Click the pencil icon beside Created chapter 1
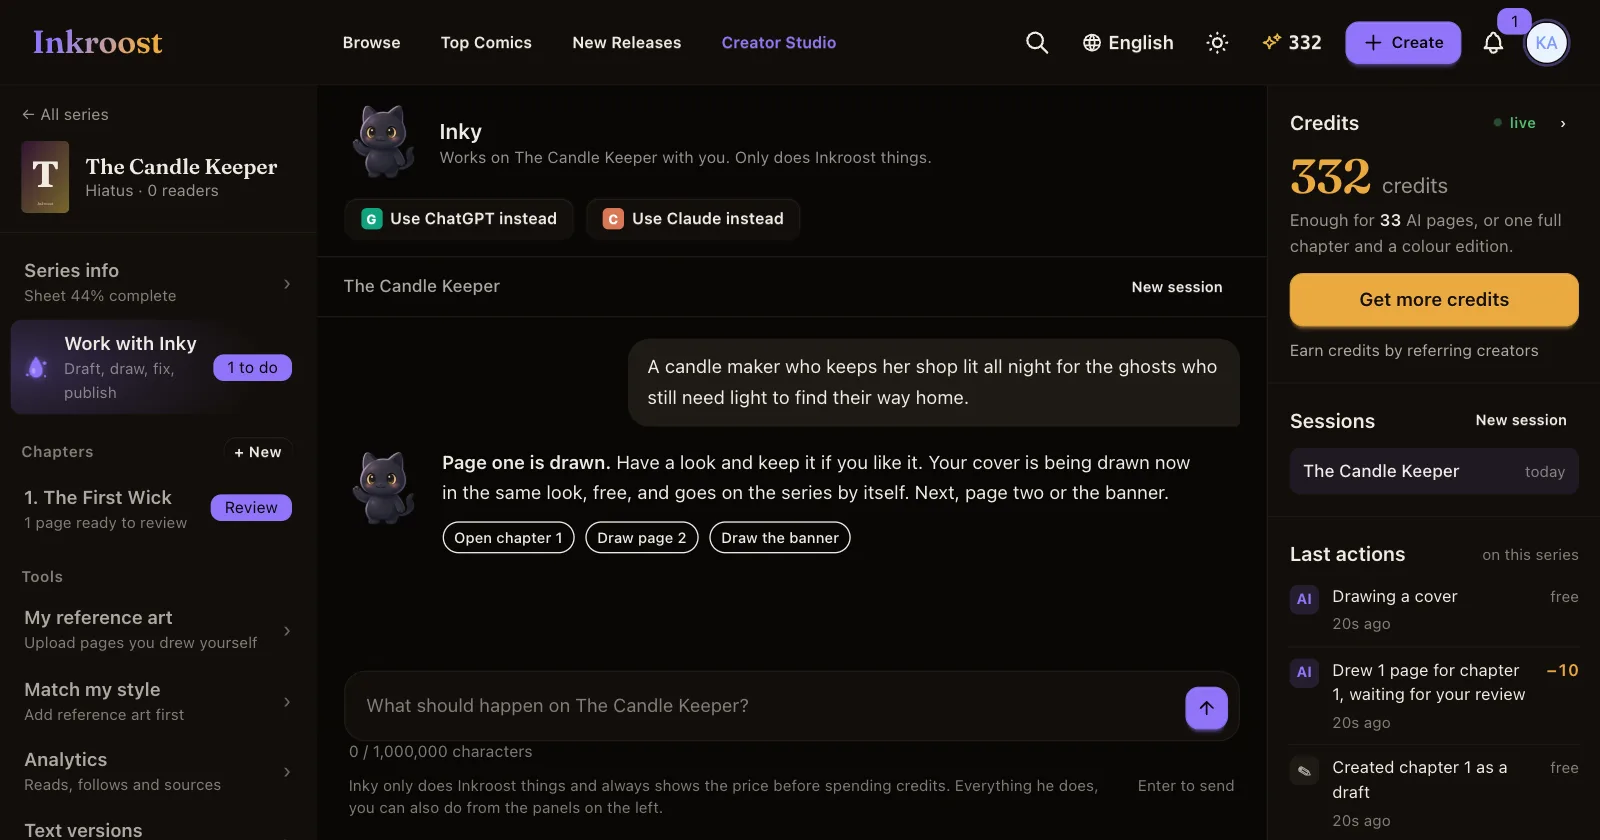Viewport: 1600px width, 840px height. tap(1304, 770)
